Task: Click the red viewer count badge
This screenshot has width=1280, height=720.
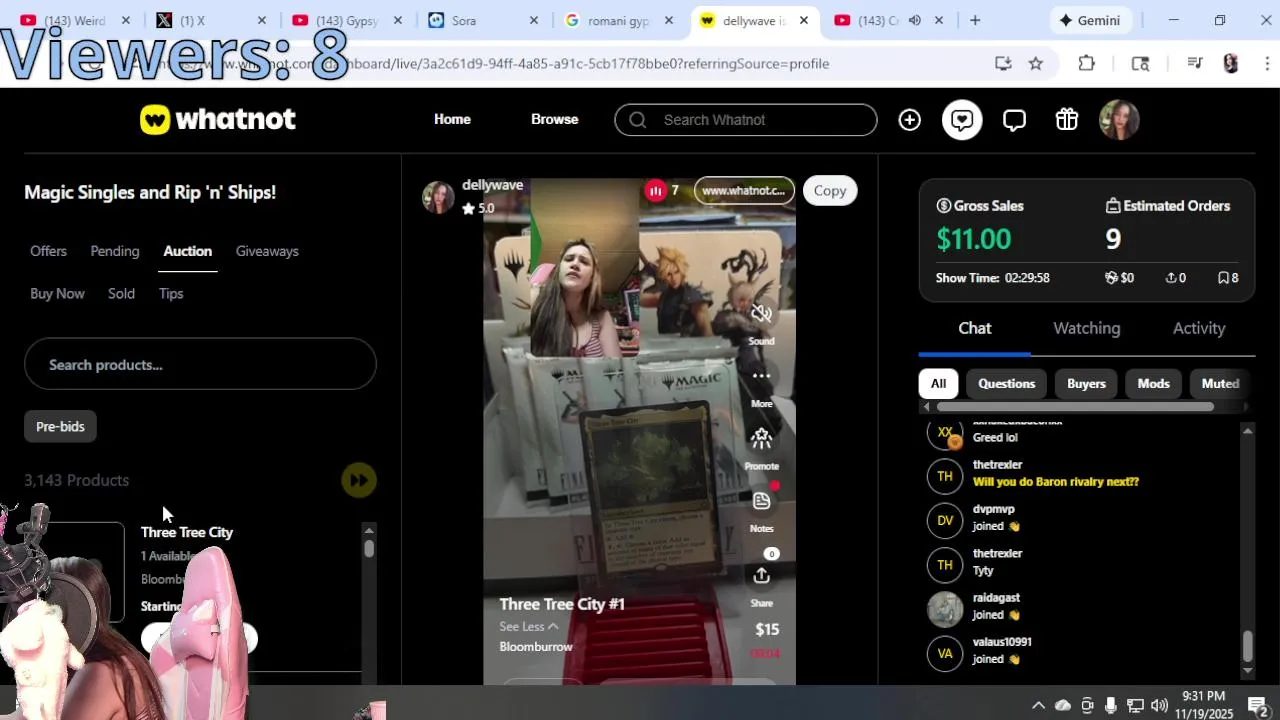Action: click(x=655, y=190)
